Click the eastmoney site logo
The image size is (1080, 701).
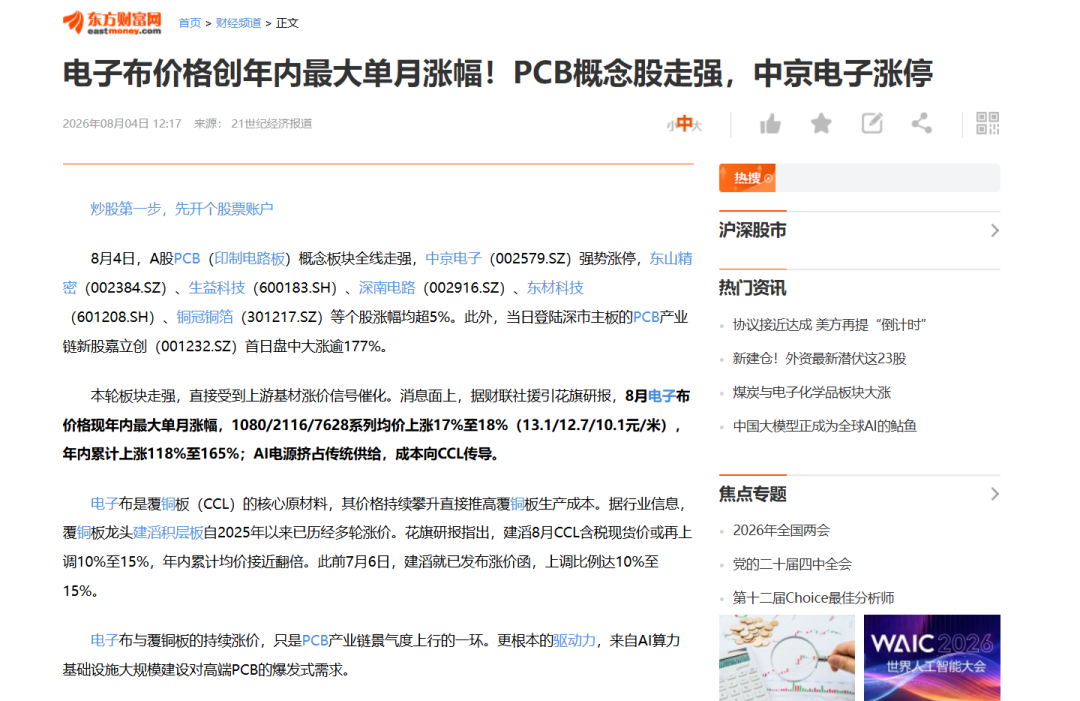[x=112, y=23]
